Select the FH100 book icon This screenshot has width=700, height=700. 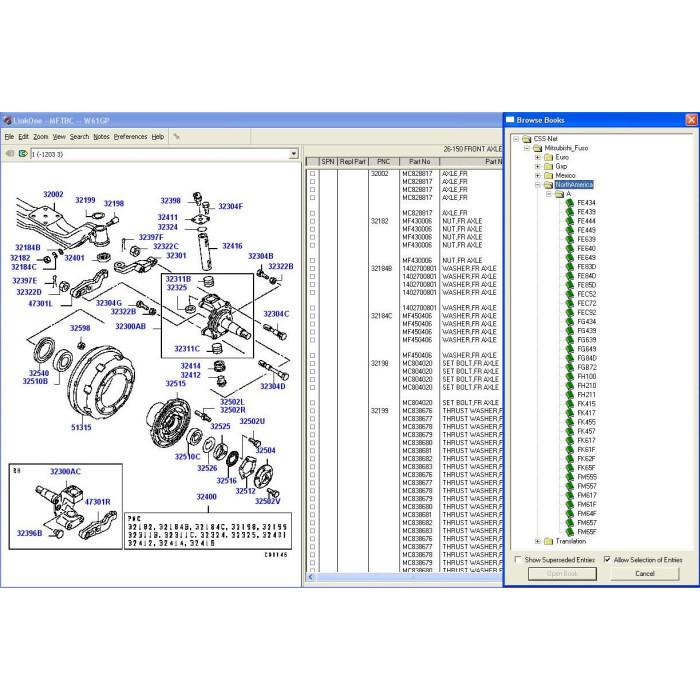tap(569, 377)
